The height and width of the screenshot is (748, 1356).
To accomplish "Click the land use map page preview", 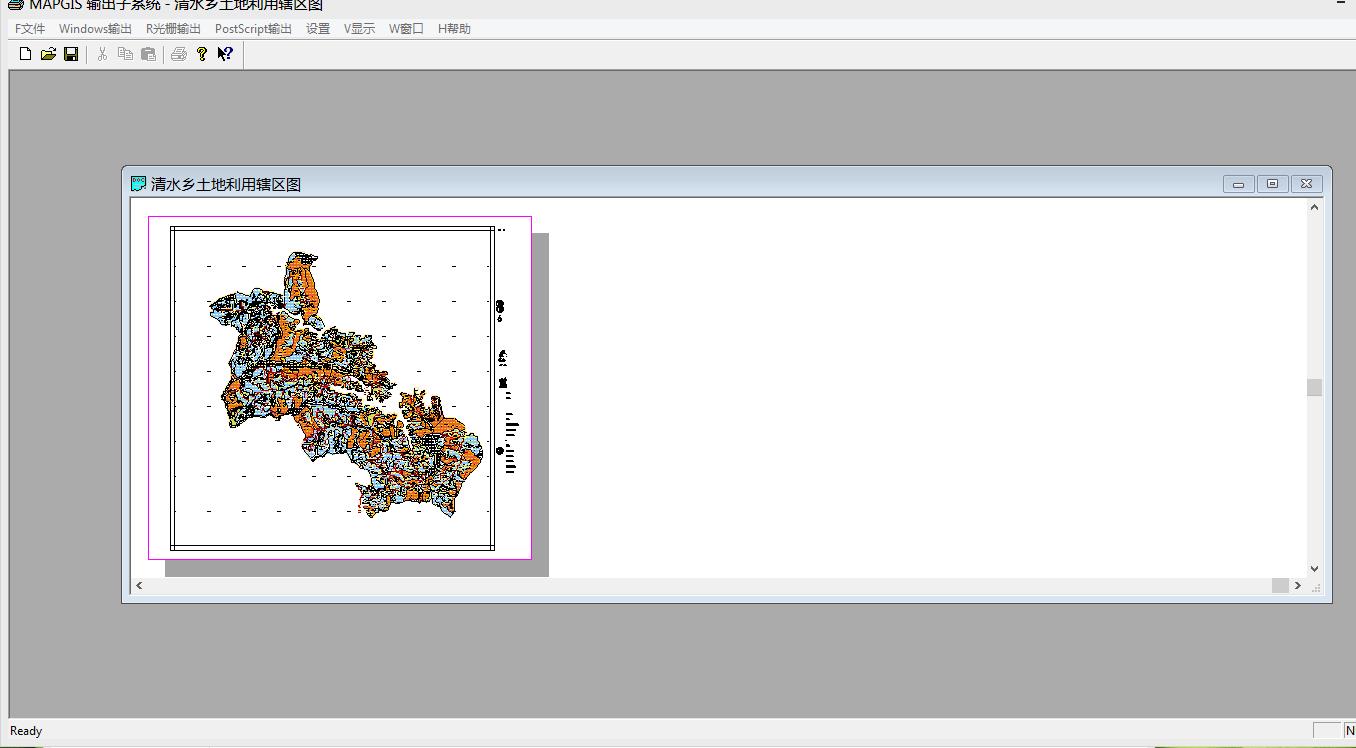I will click(340, 388).
